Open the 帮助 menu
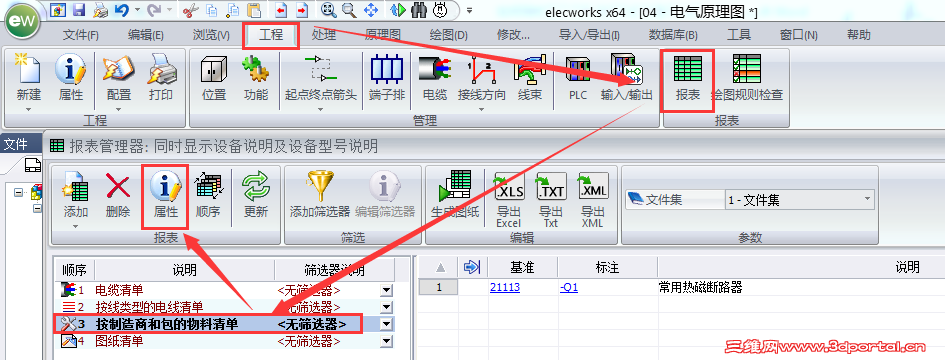The image size is (945, 360). pos(858,35)
